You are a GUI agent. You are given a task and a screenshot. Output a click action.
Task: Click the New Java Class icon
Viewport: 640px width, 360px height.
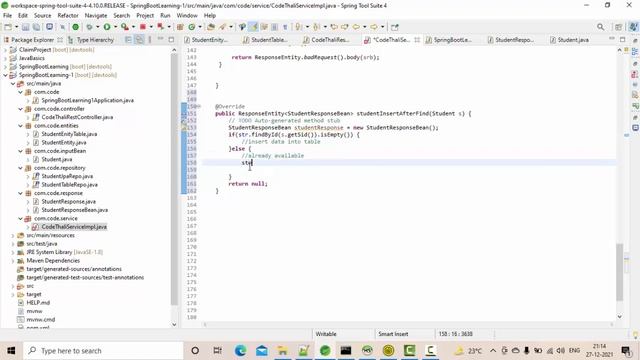192,27
